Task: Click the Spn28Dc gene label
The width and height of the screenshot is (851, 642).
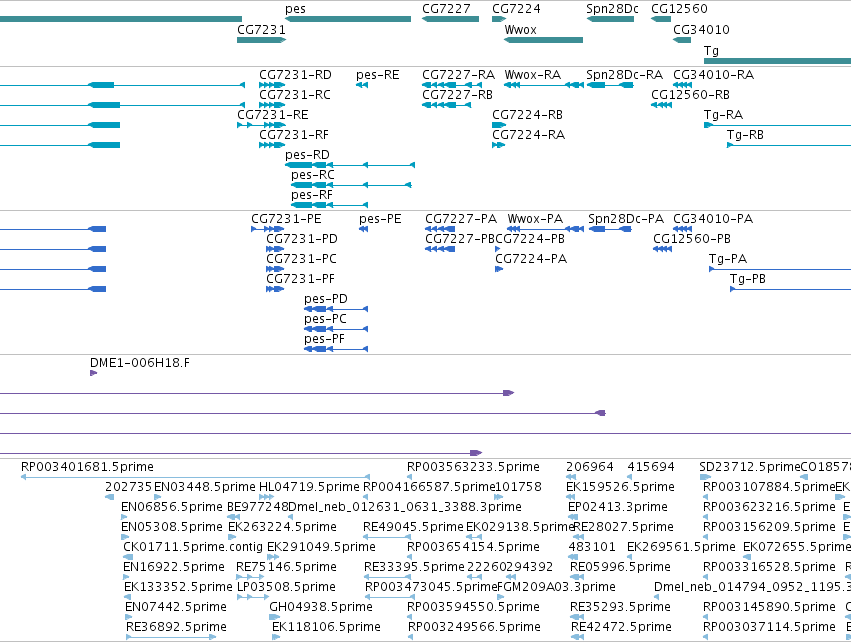Action: (x=612, y=9)
